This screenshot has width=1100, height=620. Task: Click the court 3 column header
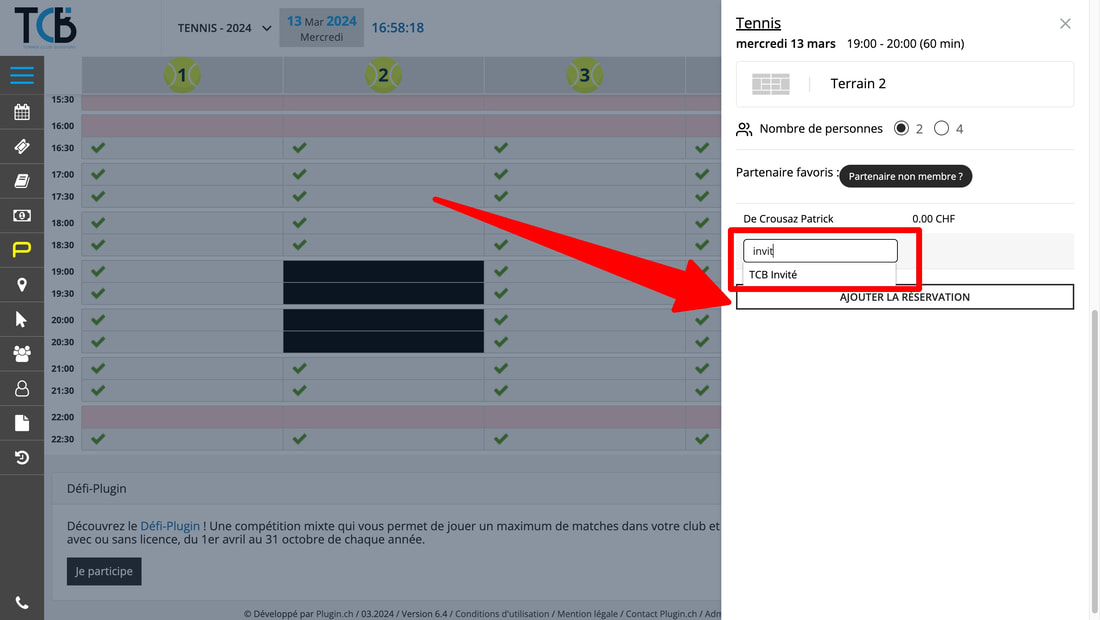tap(584, 75)
